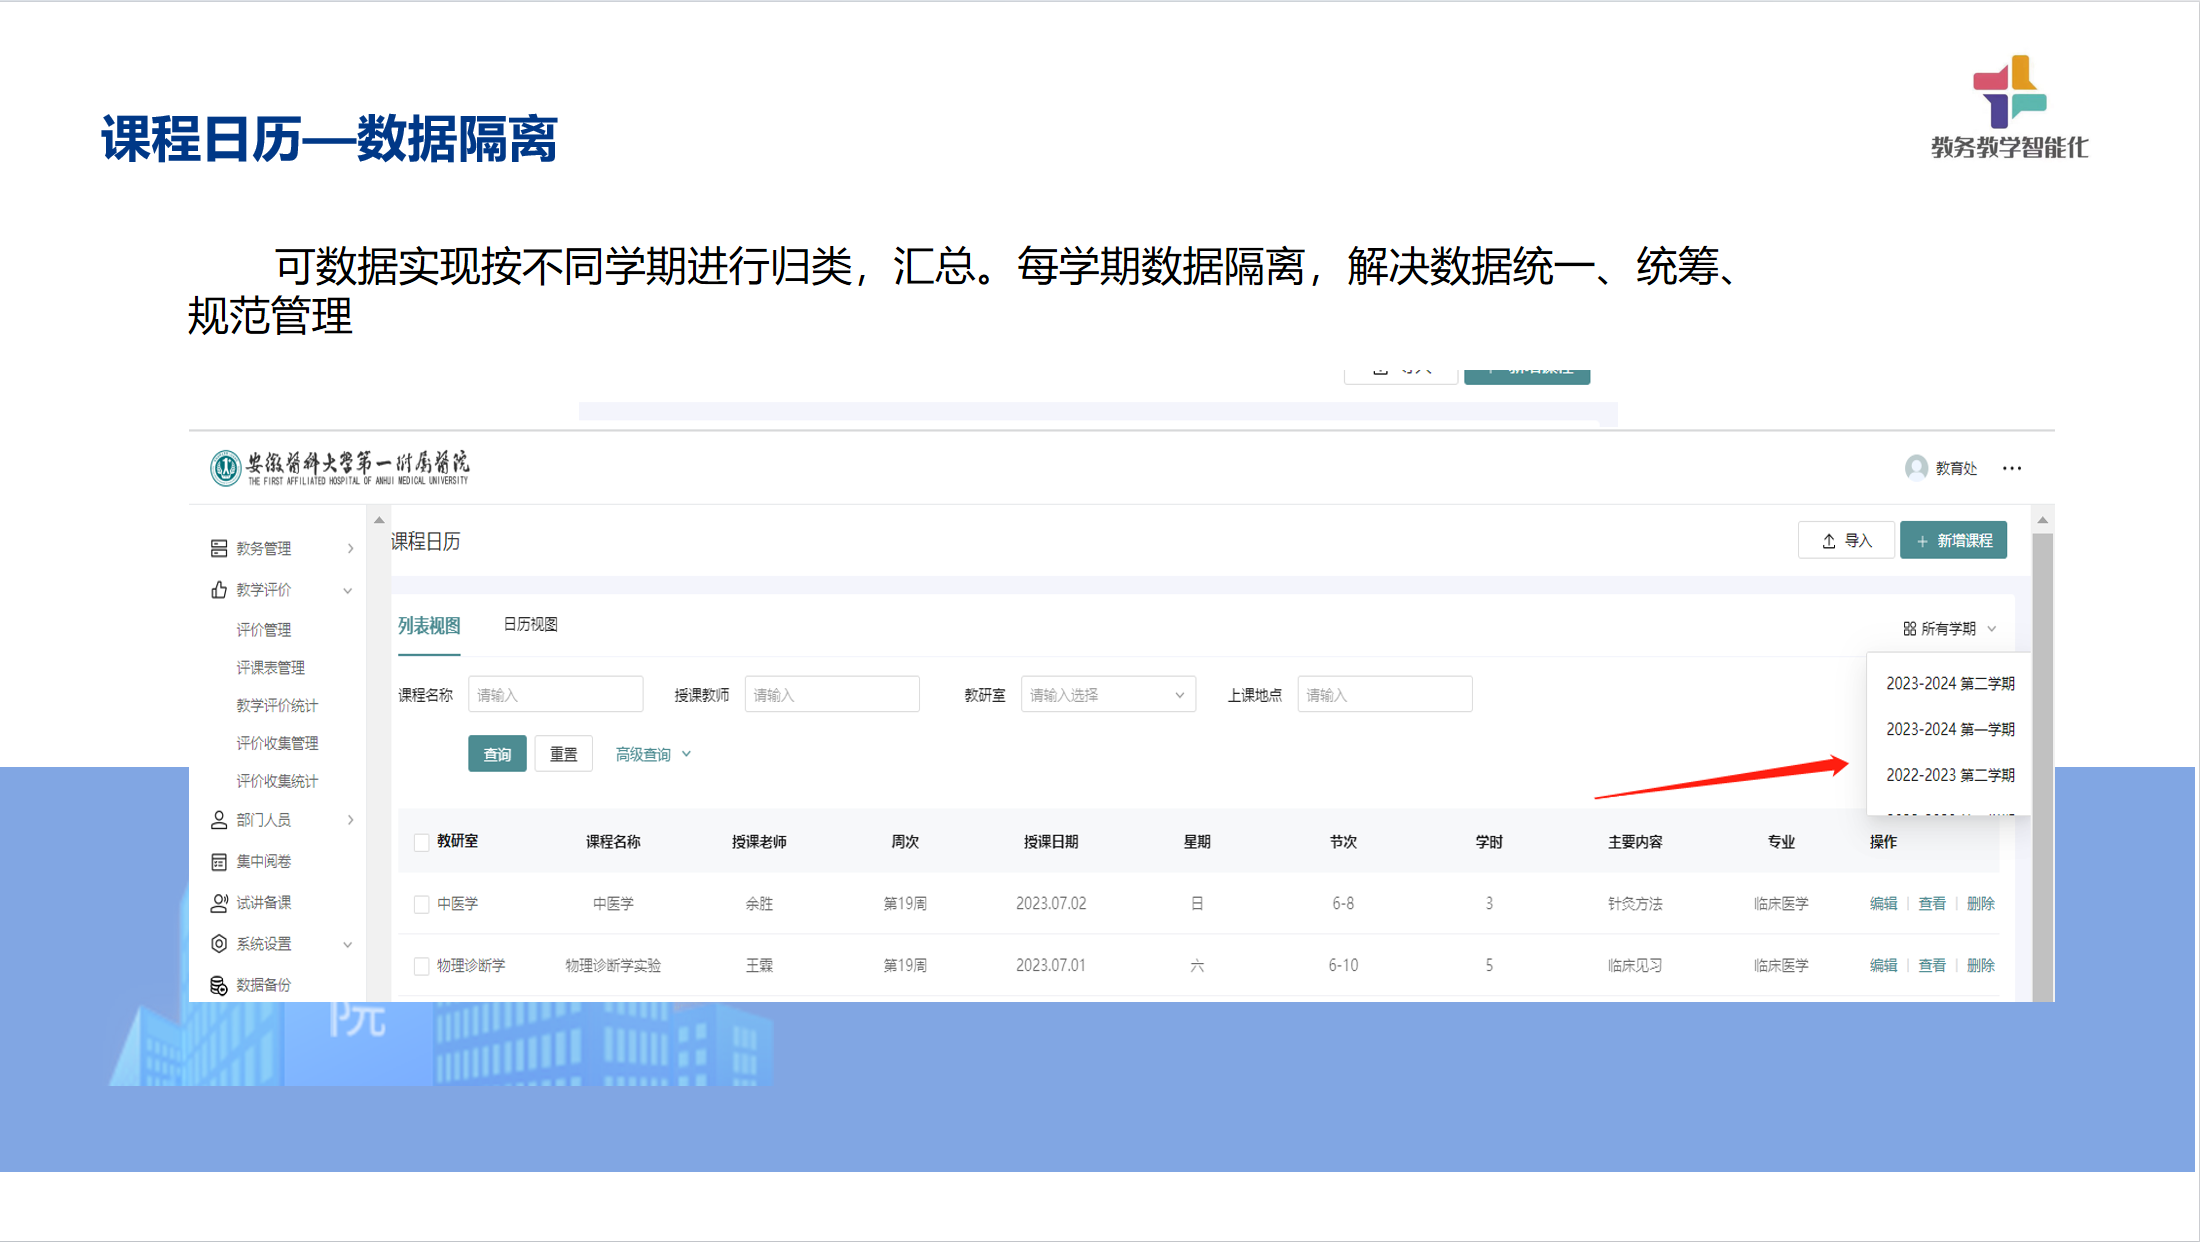
Task: Click the 数据备份 database icon
Action: pyautogui.click(x=219, y=986)
